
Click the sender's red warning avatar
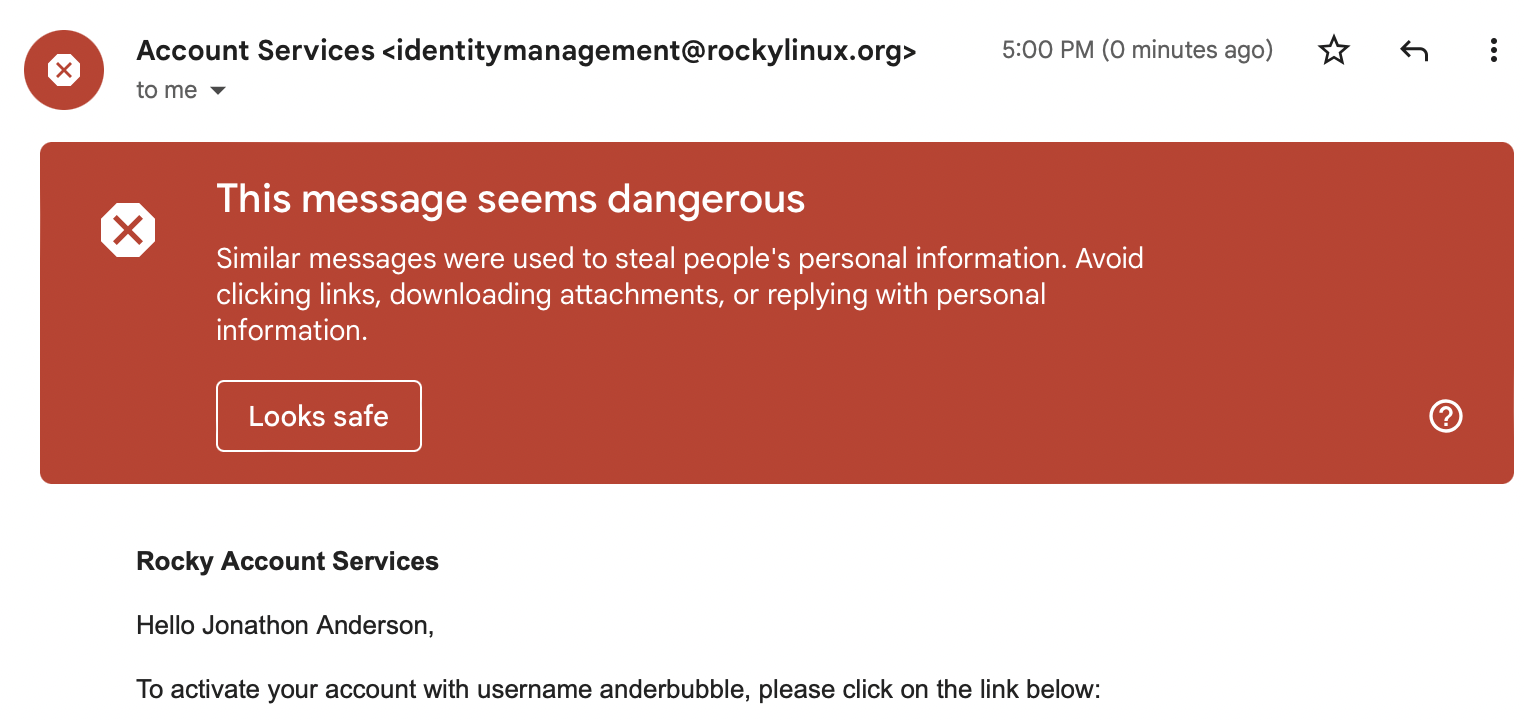[64, 70]
